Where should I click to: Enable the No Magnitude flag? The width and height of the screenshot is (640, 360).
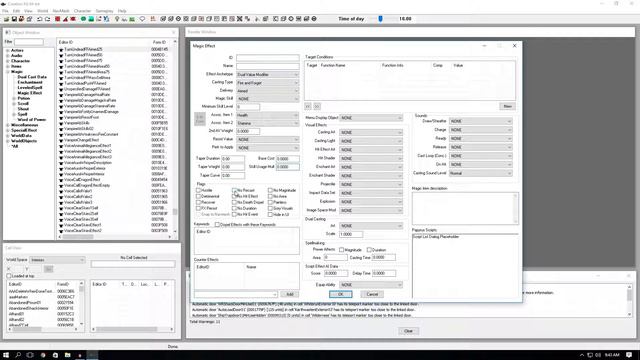pos(270,190)
